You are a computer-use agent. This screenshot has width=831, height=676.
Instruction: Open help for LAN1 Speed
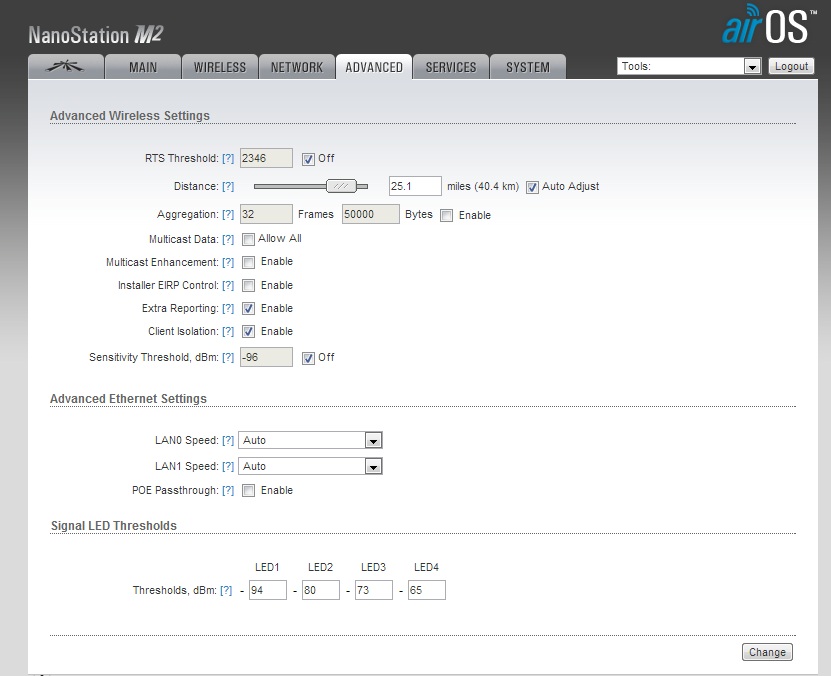coord(228,466)
